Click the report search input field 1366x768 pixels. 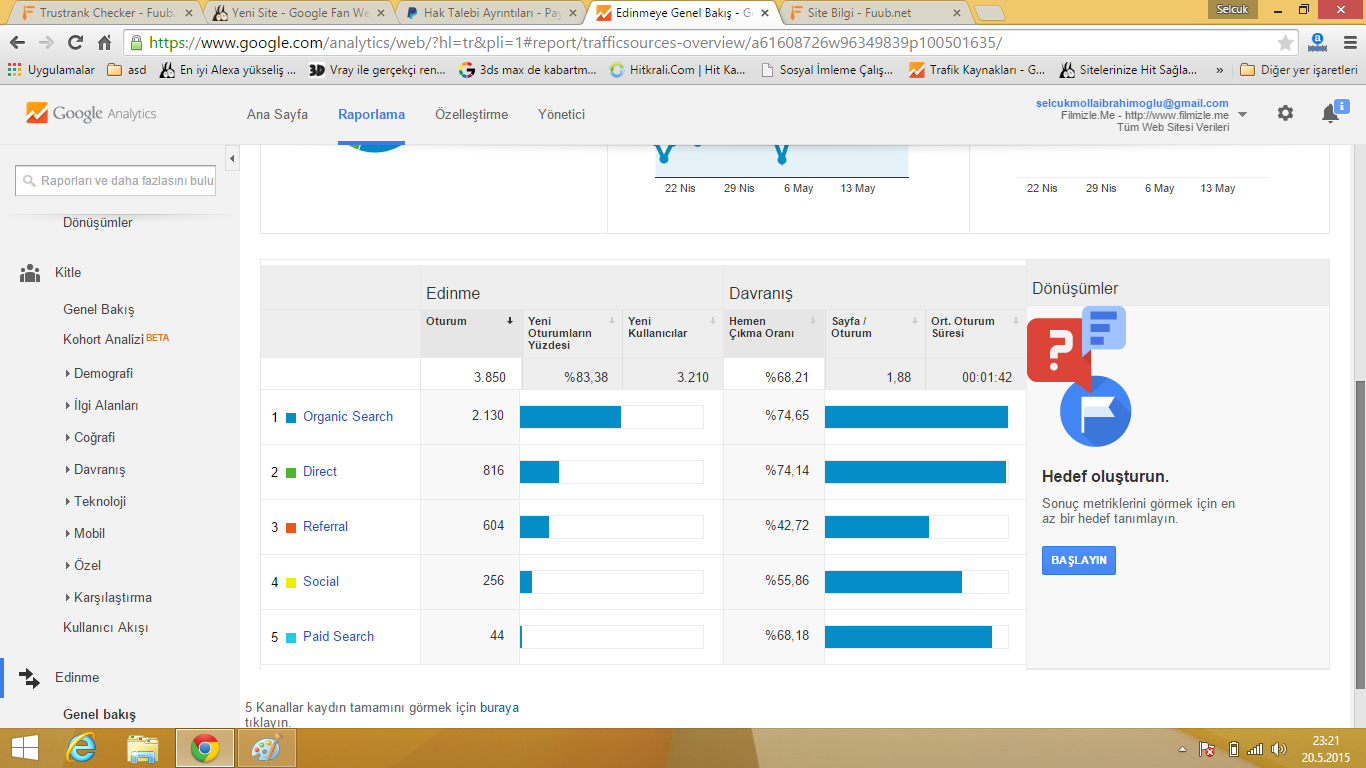(116, 181)
